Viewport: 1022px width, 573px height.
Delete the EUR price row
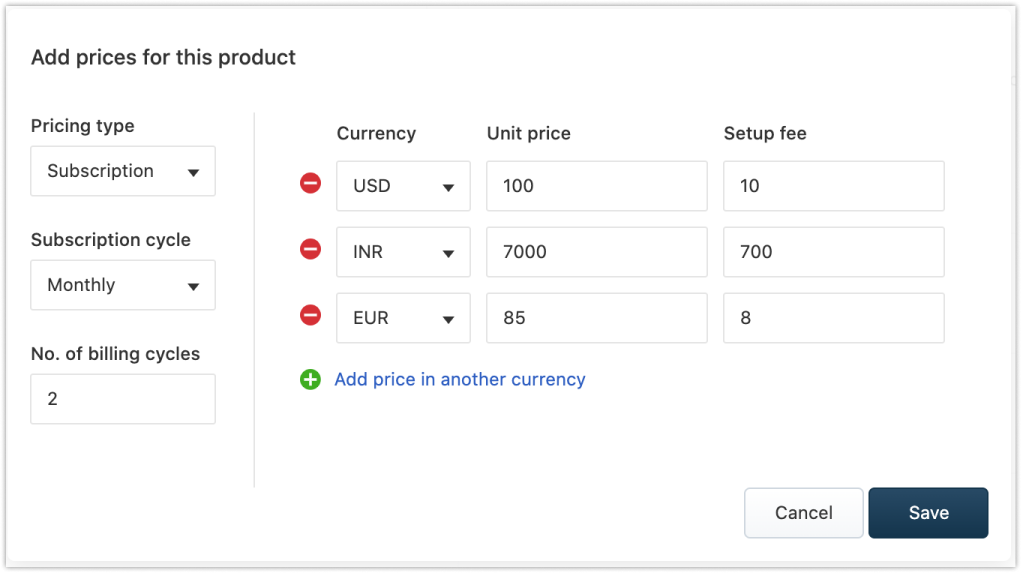coord(311,315)
